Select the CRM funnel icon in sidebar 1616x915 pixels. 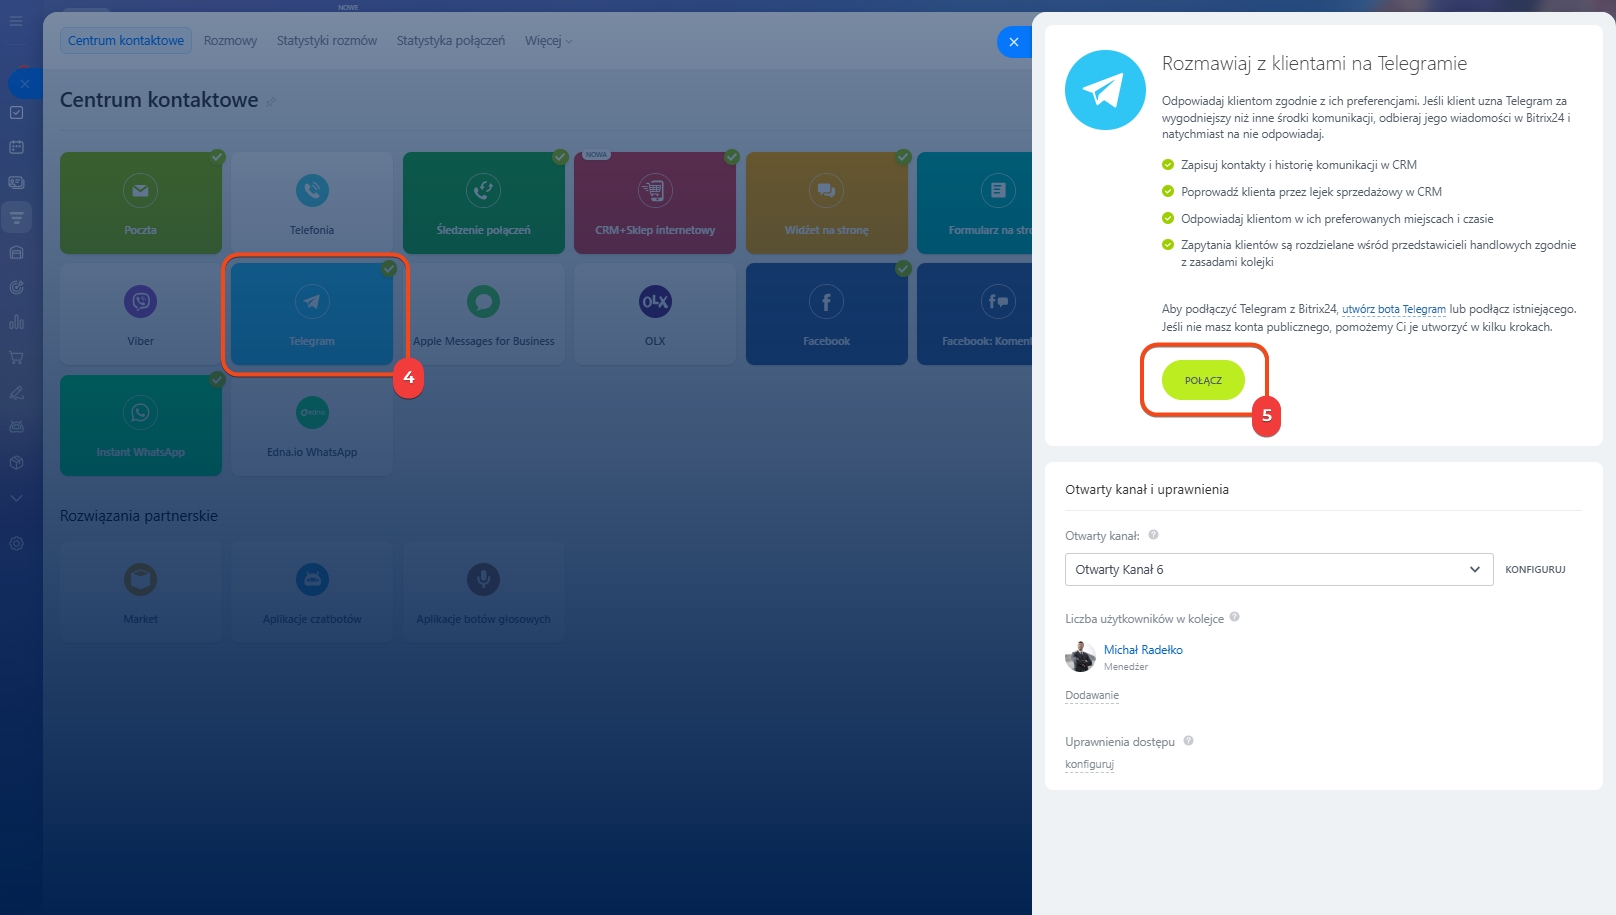point(16,217)
